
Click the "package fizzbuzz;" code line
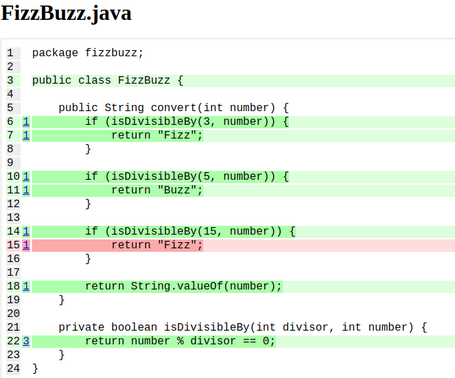coord(88,53)
